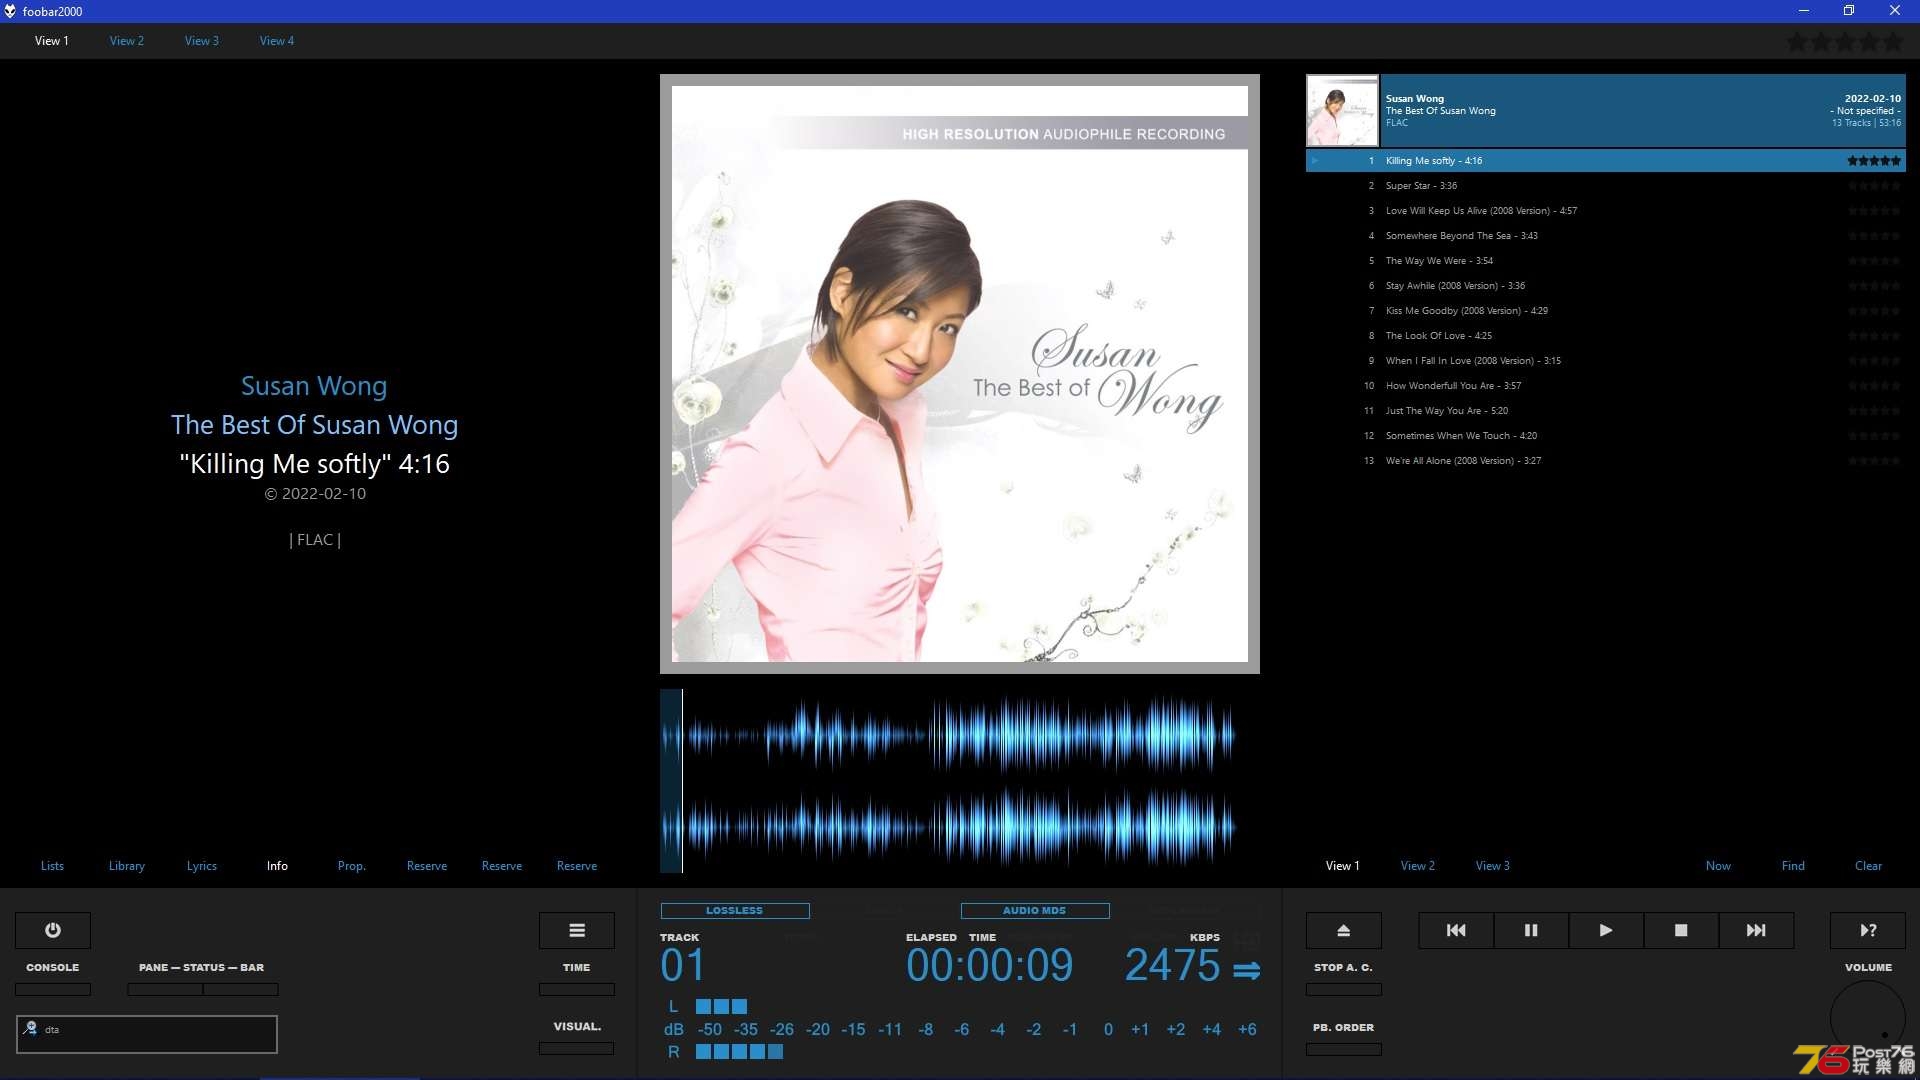This screenshot has height=1080, width=1920.
Task: Skip to the previous track
Action: click(x=1456, y=930)
